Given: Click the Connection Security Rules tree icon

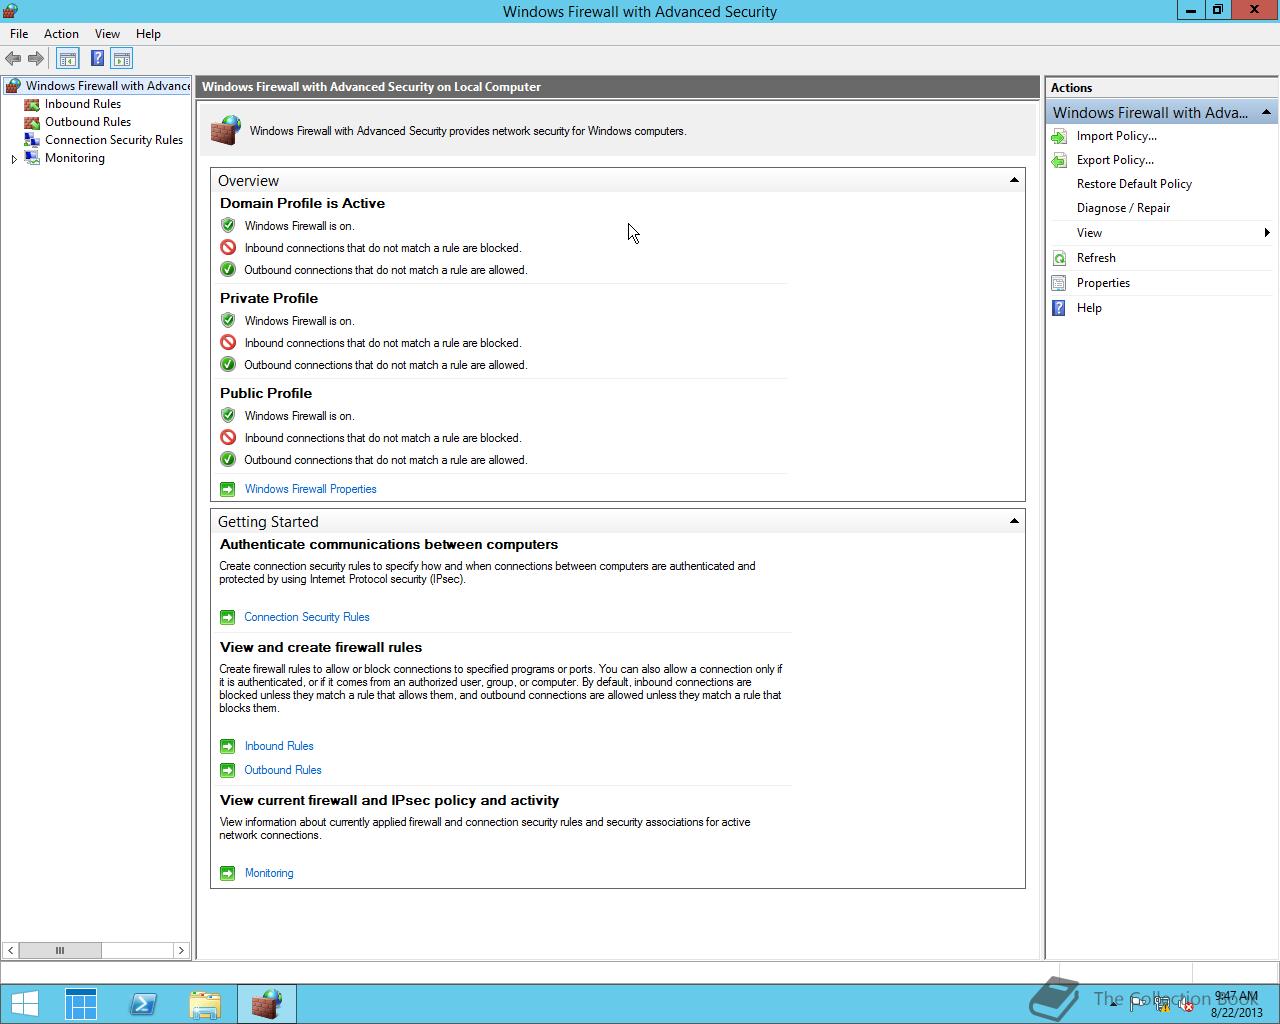Looking at the screenshot, I should pos(32,140).
